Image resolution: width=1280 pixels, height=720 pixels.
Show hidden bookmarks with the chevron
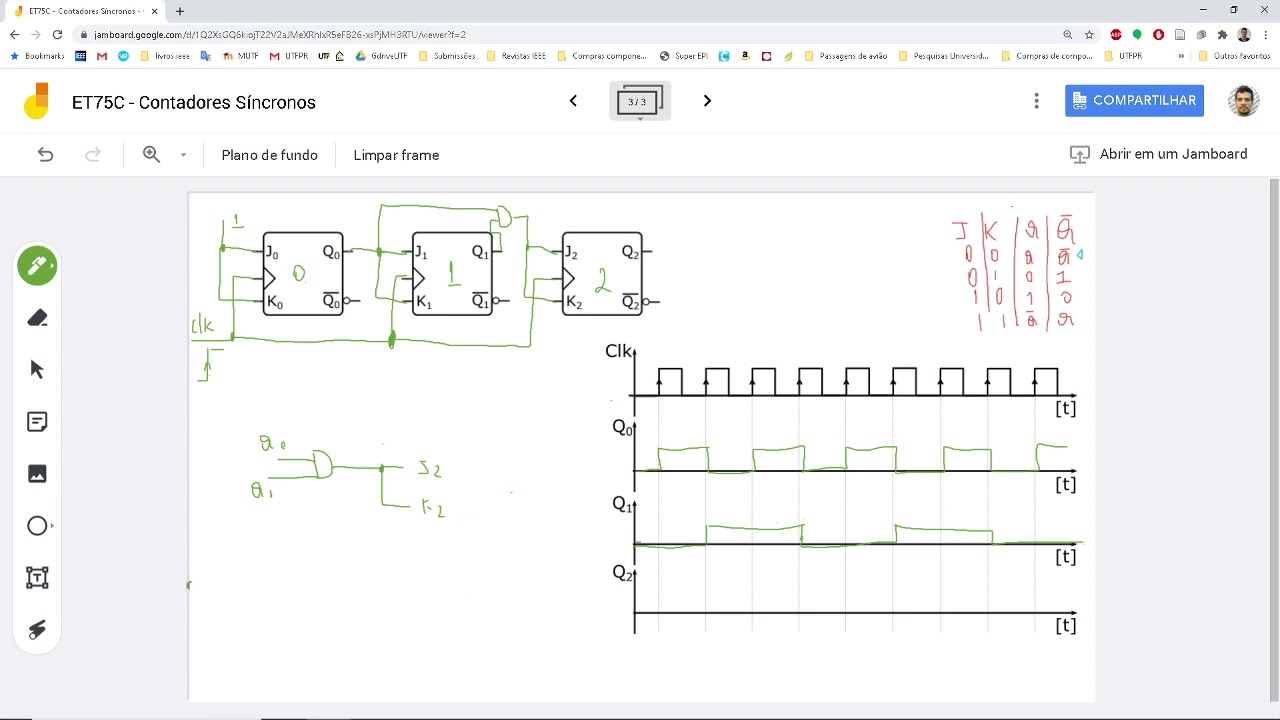point(1181,56)
